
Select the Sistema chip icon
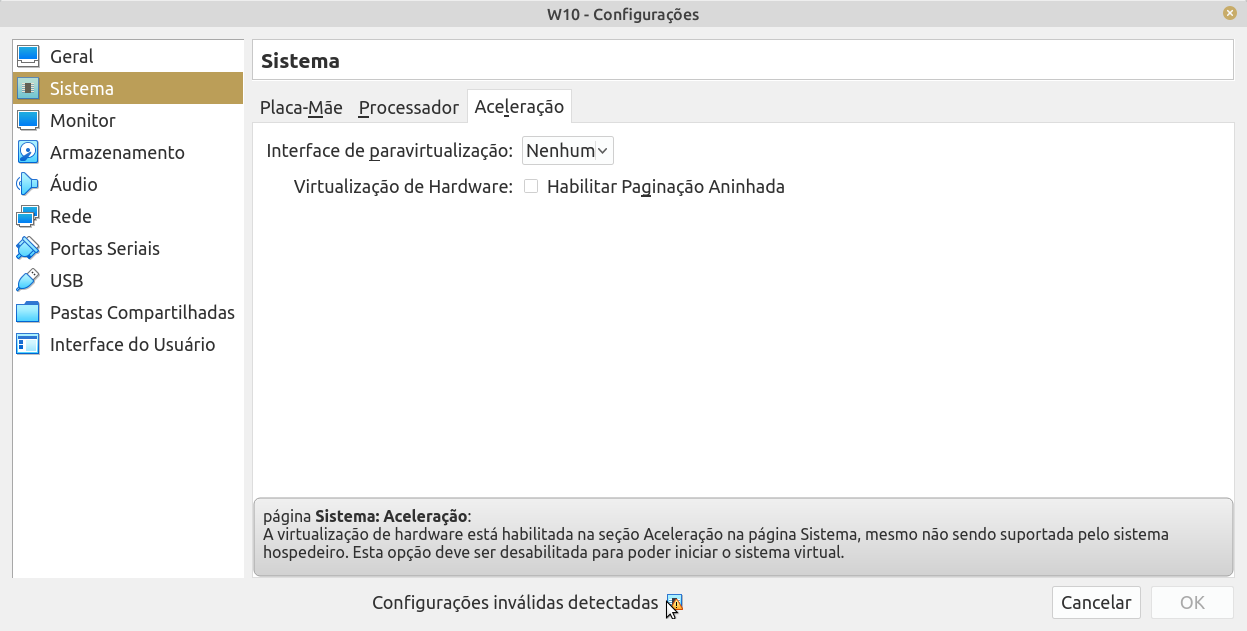click(x=28, y=89)
